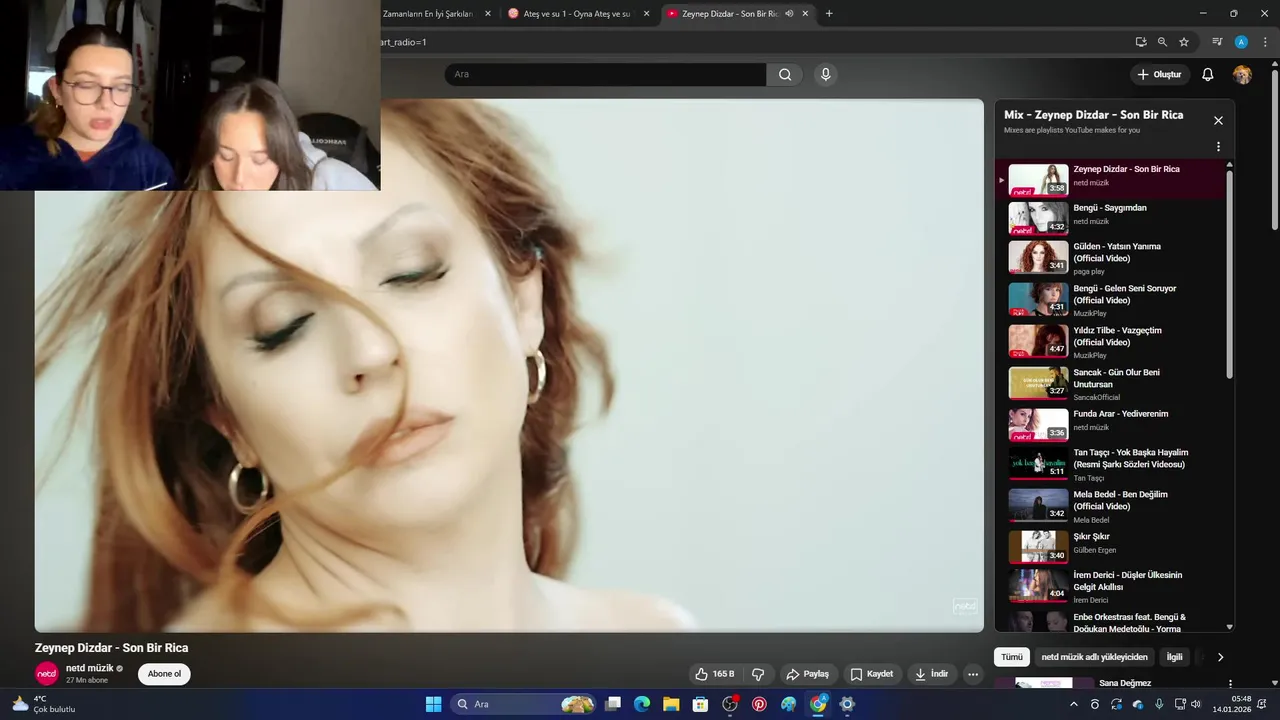Select netd müzik adlı yükleyiciden chip
Screen dimensions: 1280x720
1095,657
